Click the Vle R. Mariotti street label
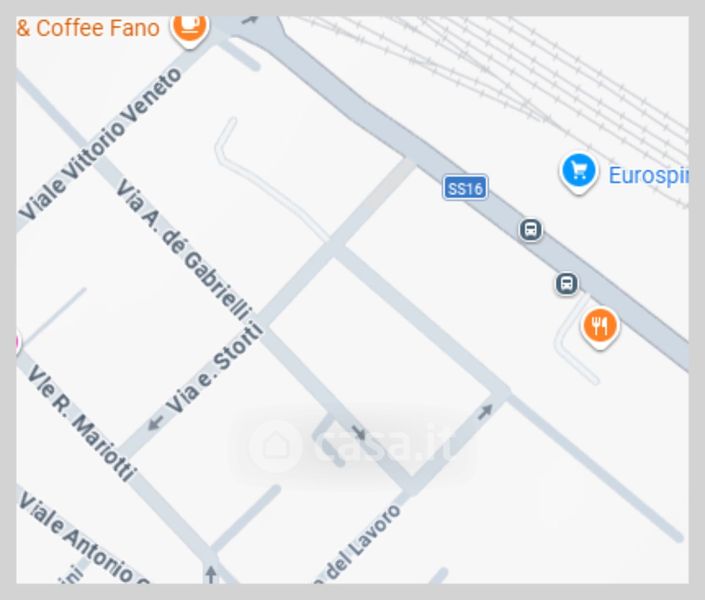 click(x=82, y=423)
